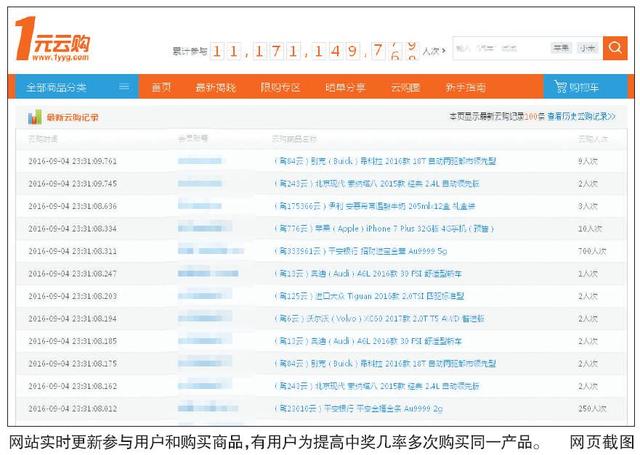Switch to 限购专区 section
This screenshot has width=640, height=455.
pyautogui.click(x=280, y=87)
